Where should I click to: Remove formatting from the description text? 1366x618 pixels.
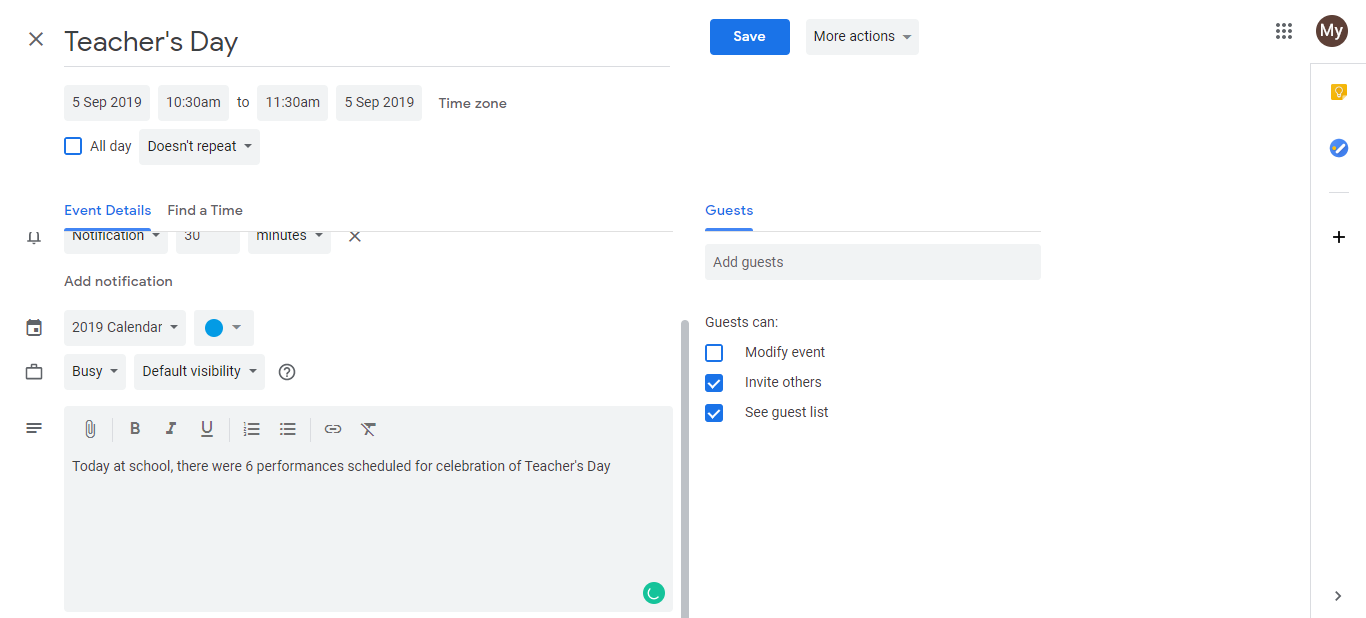[x=369, y=429]
